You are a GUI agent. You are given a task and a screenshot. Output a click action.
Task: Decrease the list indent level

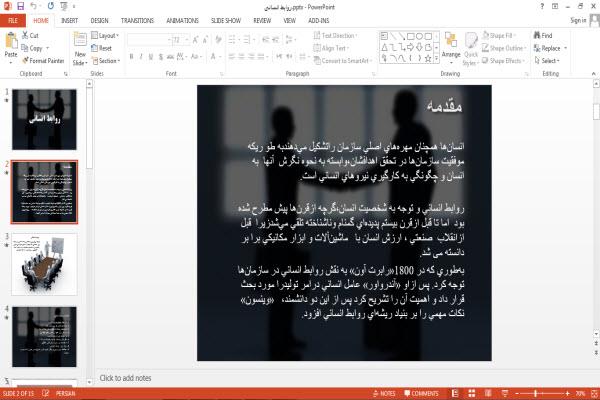click(266, 39)
